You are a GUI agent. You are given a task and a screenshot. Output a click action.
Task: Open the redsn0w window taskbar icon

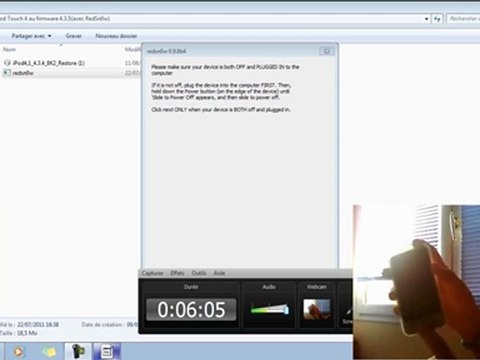click(107, 351)
